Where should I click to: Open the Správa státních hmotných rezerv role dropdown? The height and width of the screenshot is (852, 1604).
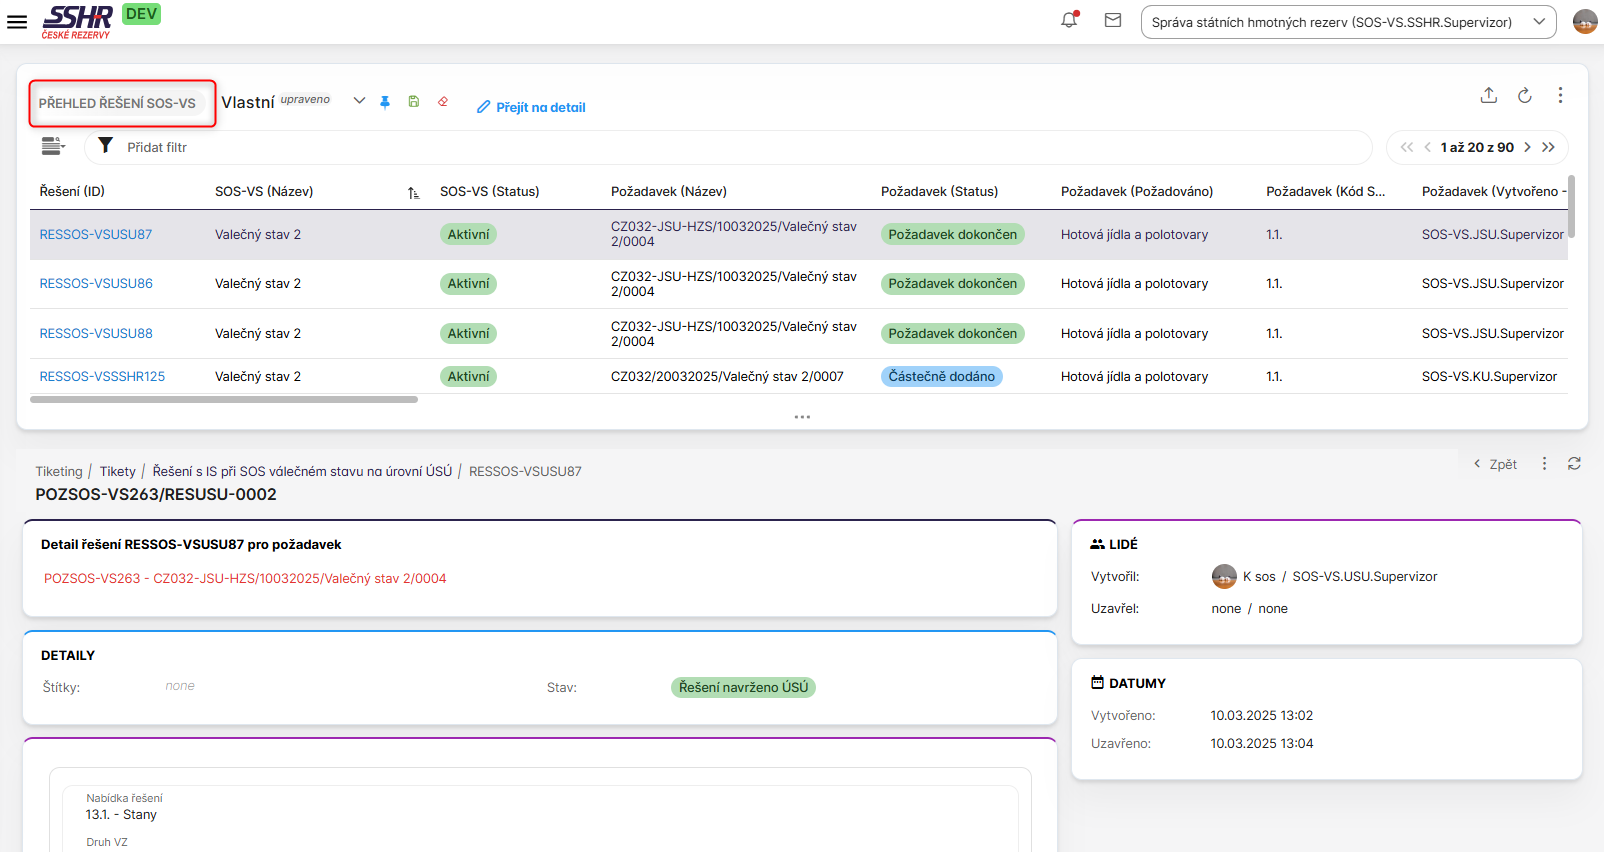point(1347,22)
